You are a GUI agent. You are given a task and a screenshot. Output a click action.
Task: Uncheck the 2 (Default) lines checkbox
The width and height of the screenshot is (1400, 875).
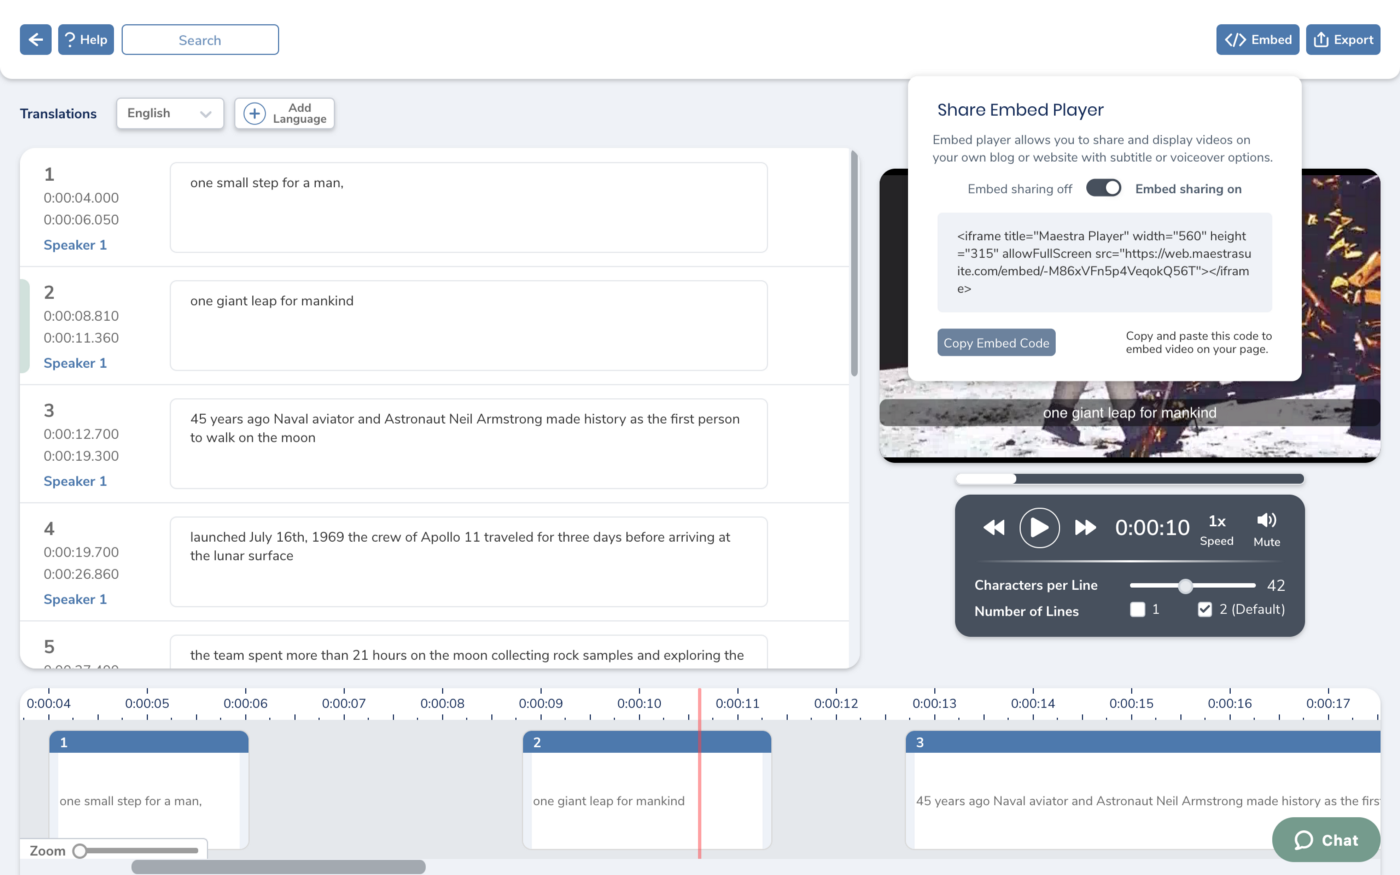tap(1205, 609)
